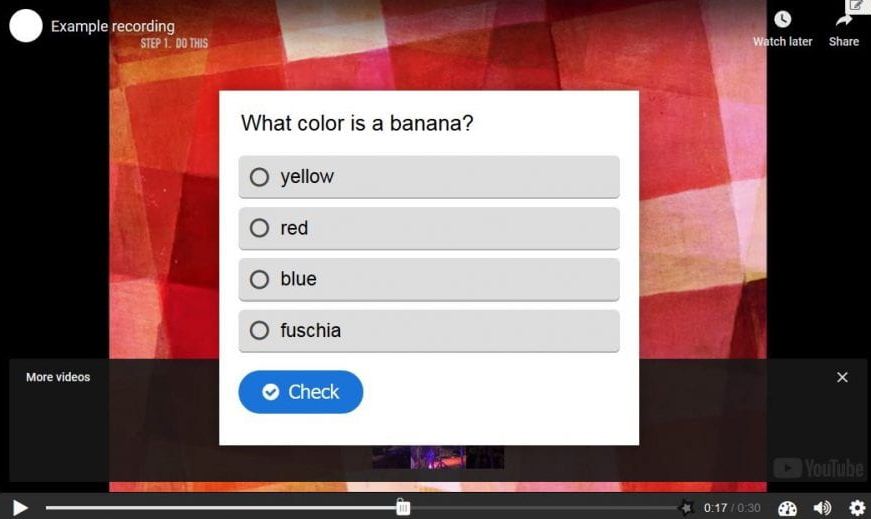Open the settings gear in player bar
Viewport: 871px width, 519px height.
point(857,507)
